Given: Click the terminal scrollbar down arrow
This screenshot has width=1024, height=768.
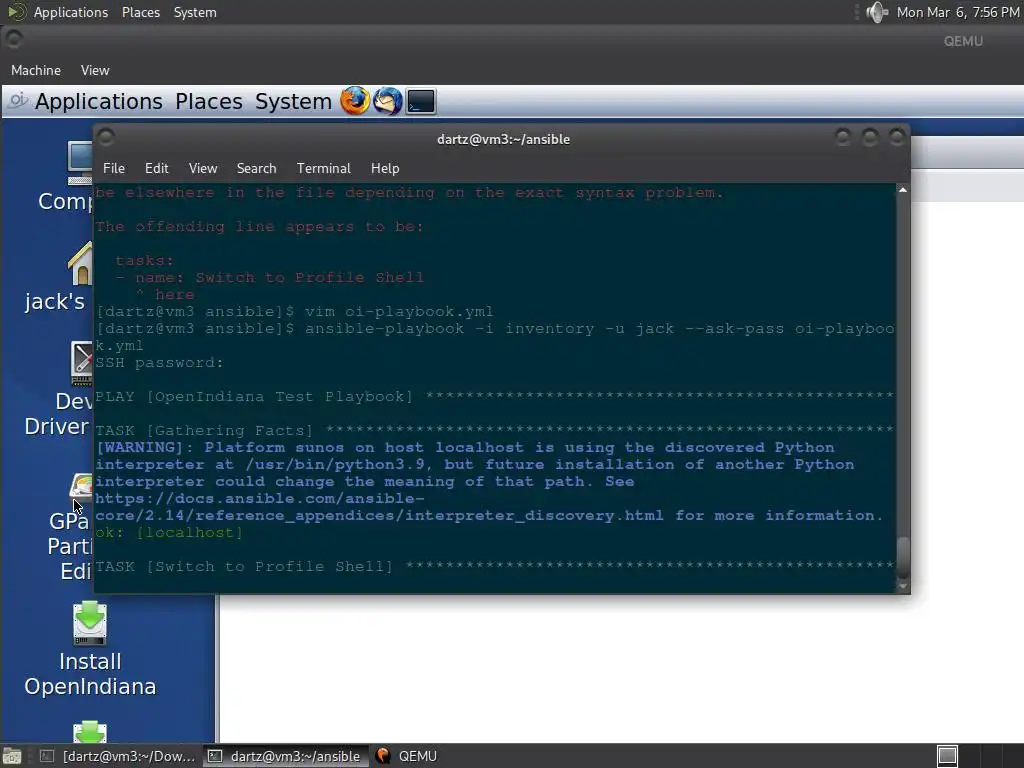Looking at the screenshot, I should coord(903,586).
